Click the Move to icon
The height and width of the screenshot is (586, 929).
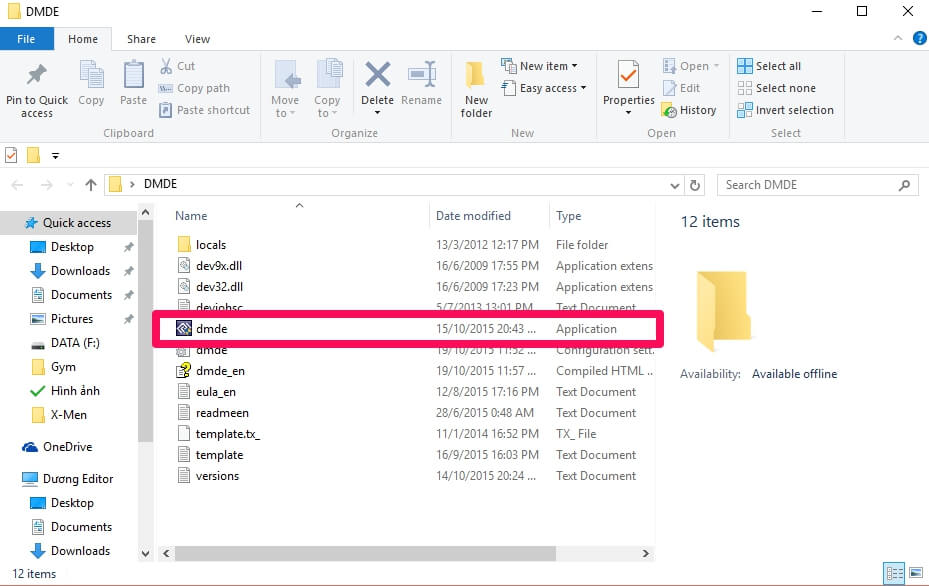click(x=287, y=75)
